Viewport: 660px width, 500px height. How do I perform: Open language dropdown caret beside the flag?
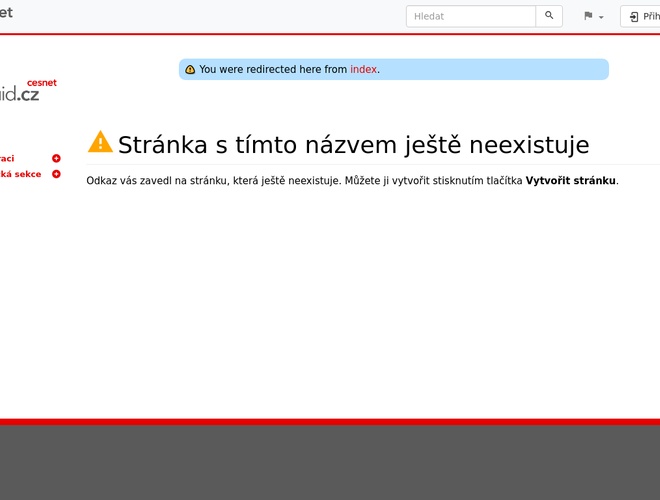coord(601,18)
